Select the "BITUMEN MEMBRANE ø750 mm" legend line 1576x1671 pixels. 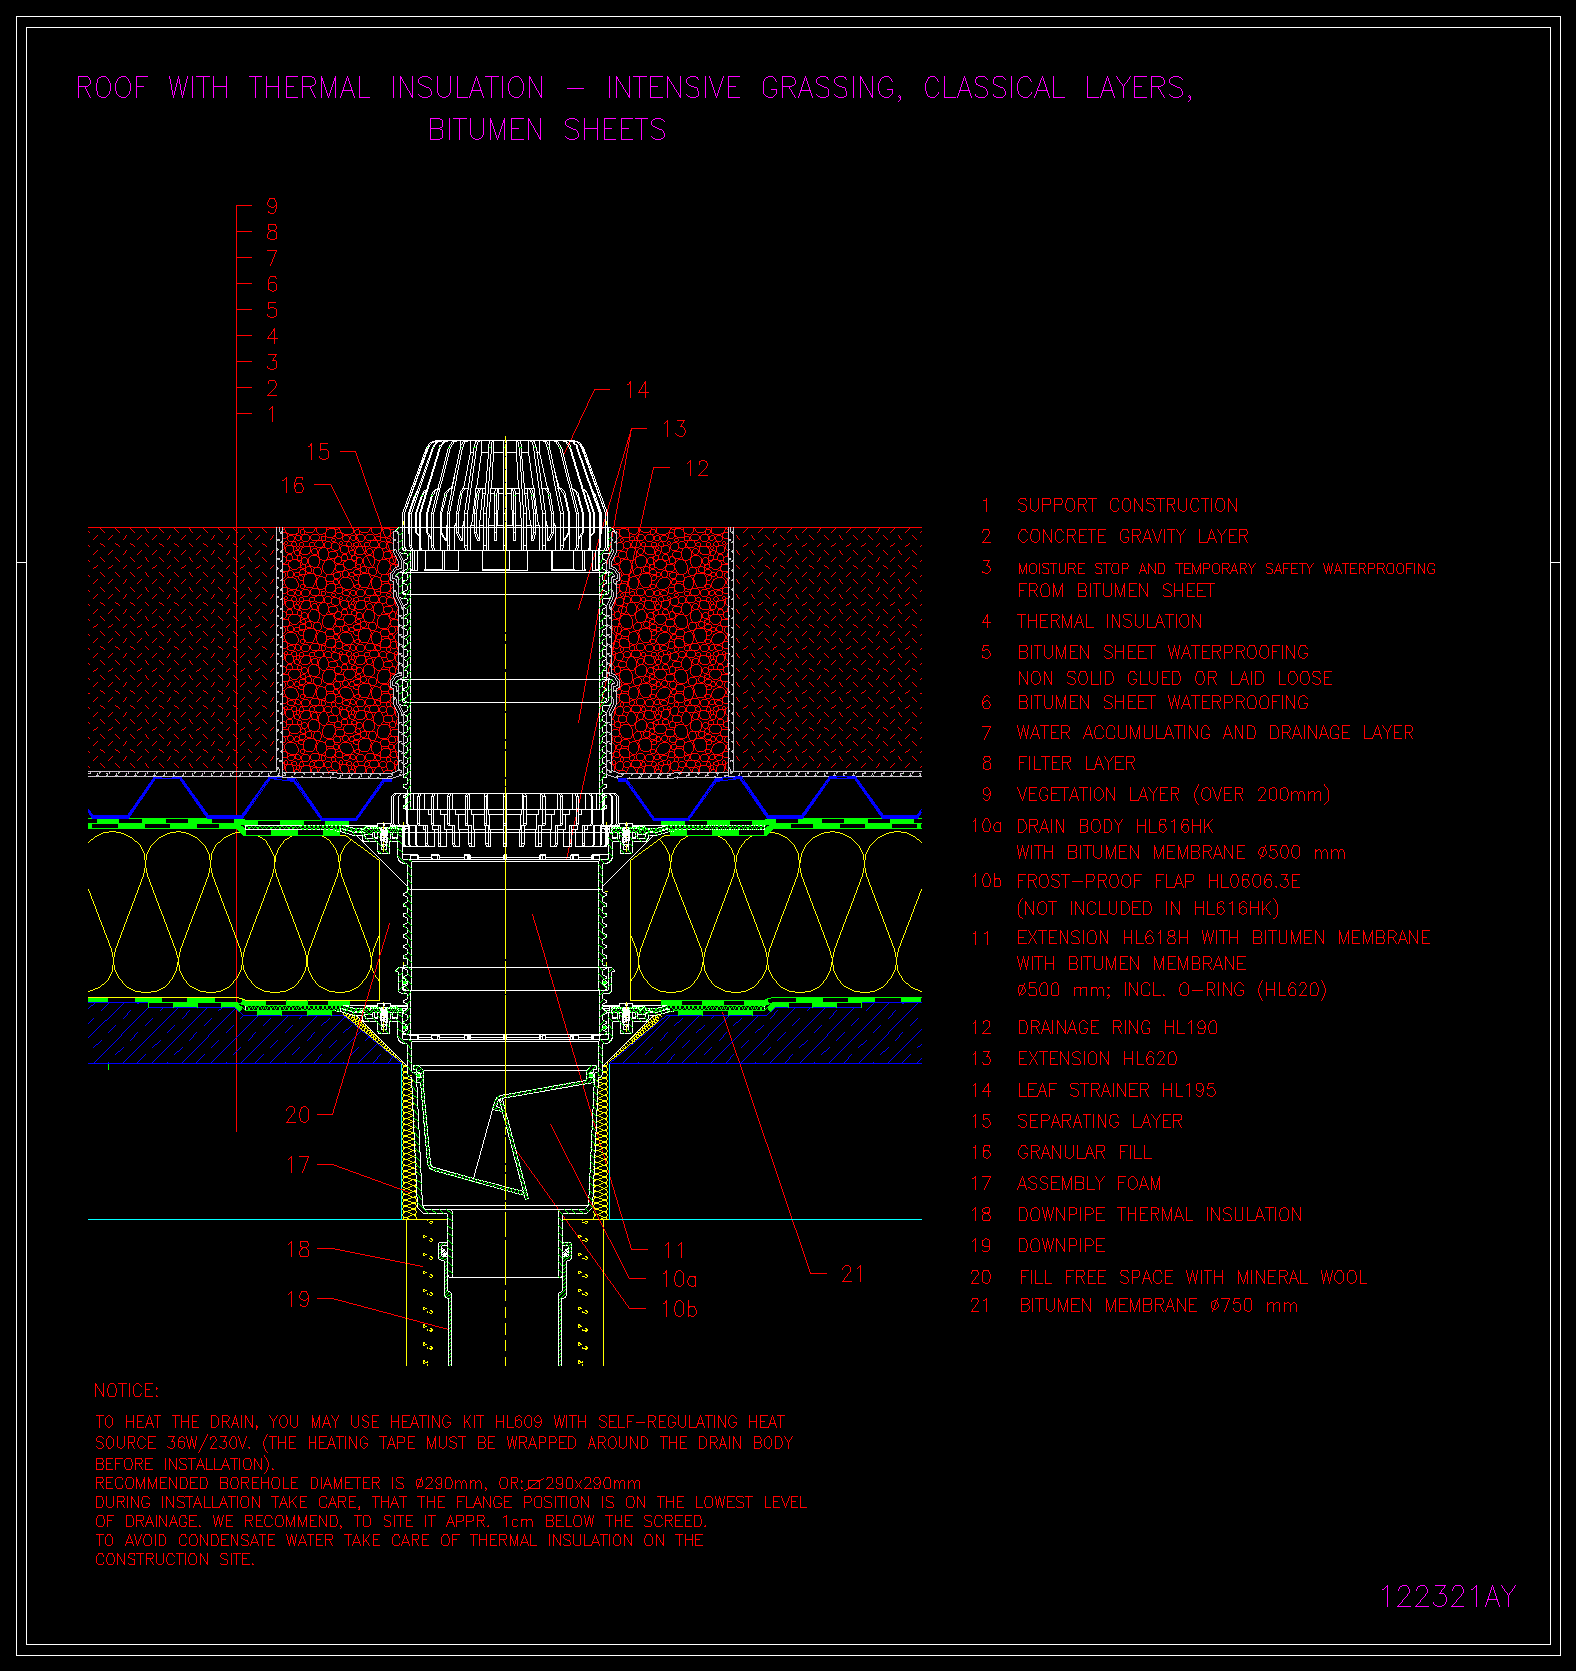[1158, 1306]
